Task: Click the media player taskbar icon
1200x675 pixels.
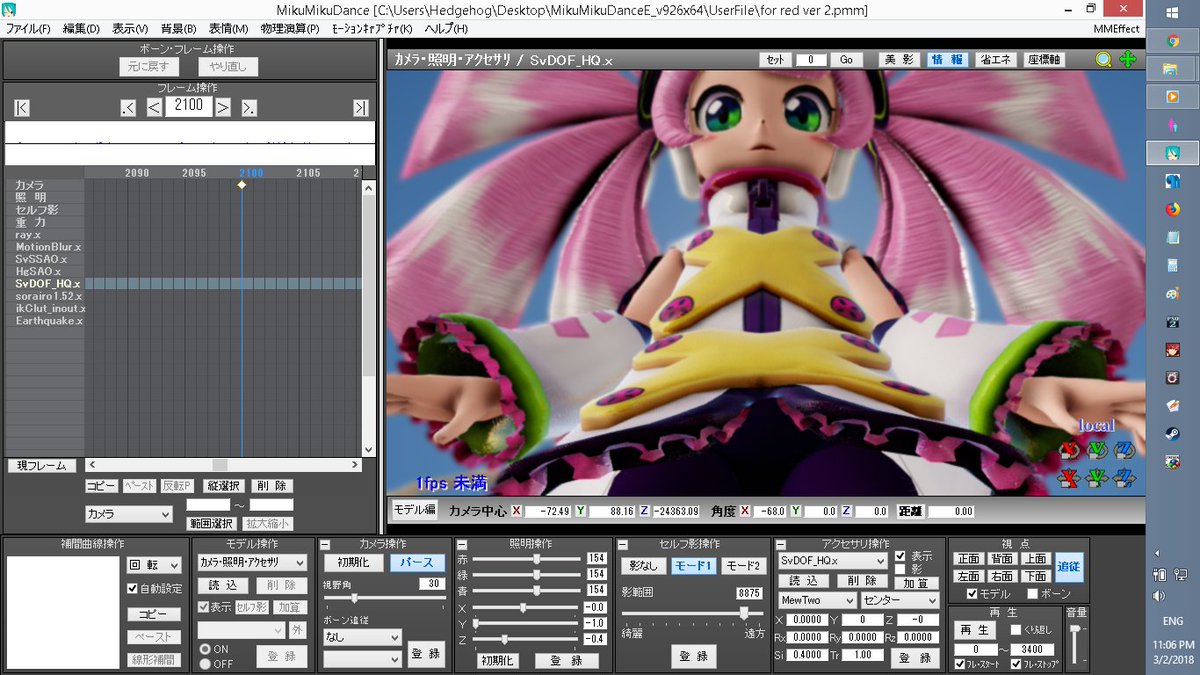Action: click(x=1172, y=97)
